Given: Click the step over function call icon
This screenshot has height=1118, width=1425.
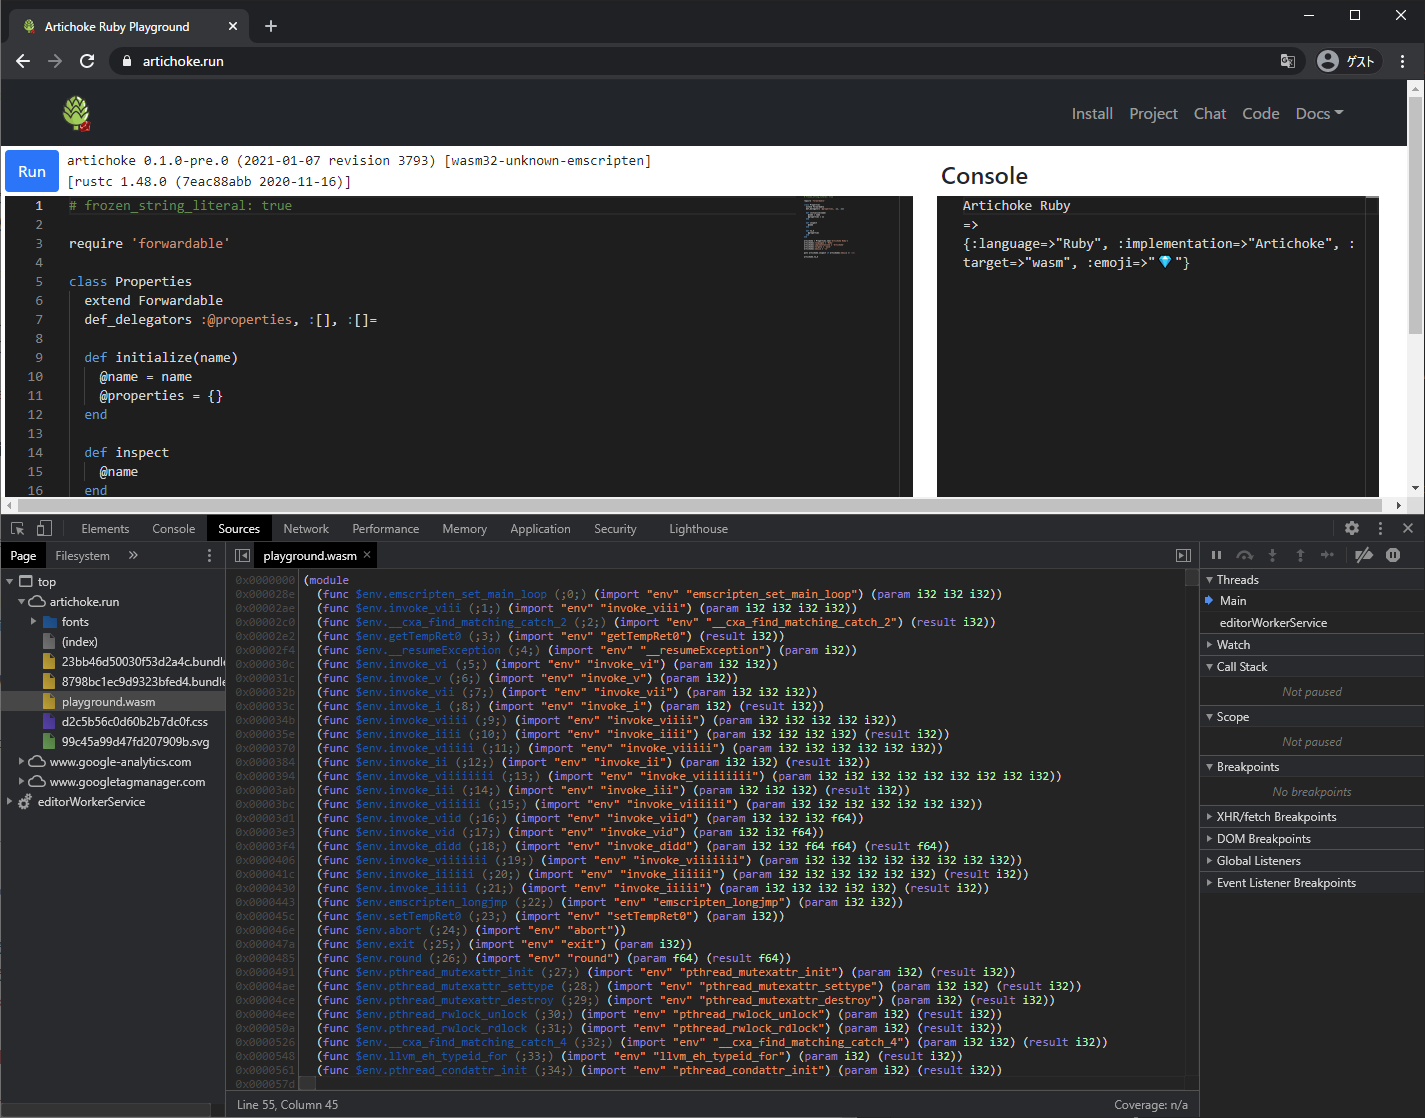Looking at the screenshot, I should pyautogui.click(x=1244, y=555).
